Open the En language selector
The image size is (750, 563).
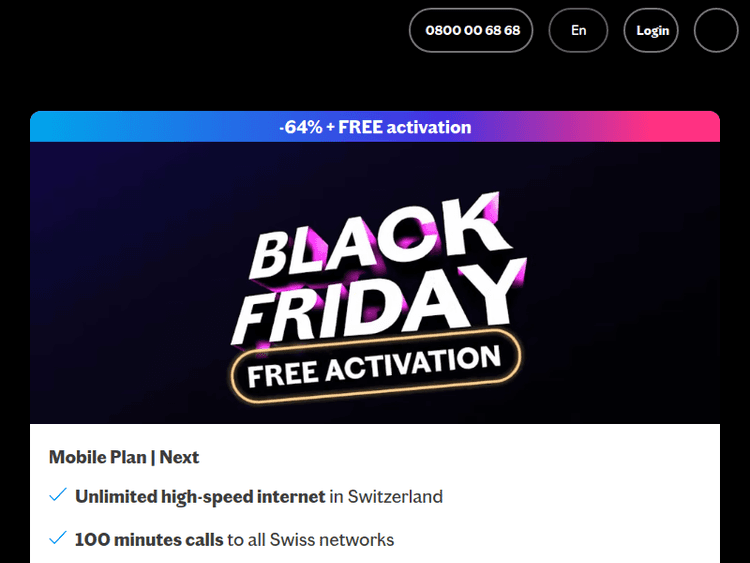[x=578, y=30]
